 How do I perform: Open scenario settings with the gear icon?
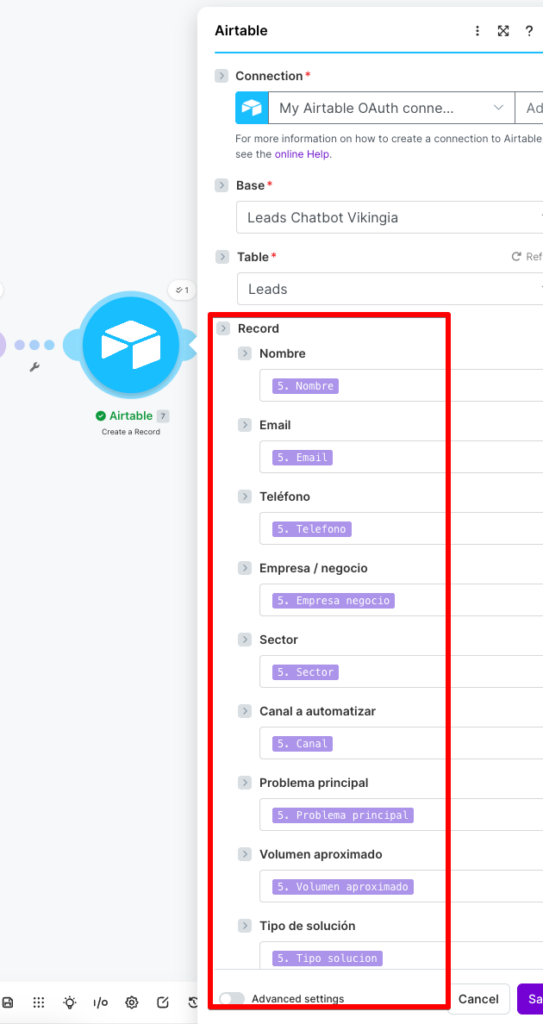coord(131,1002)
